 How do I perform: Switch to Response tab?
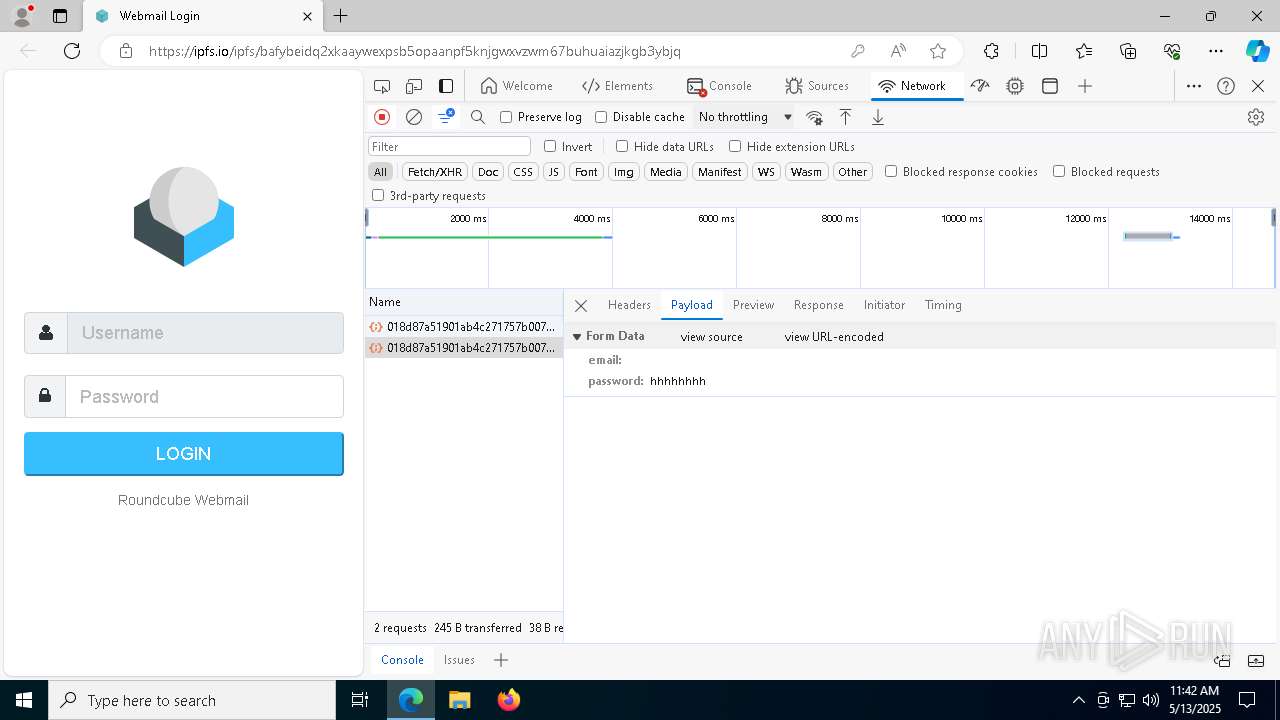pos(818,305)
